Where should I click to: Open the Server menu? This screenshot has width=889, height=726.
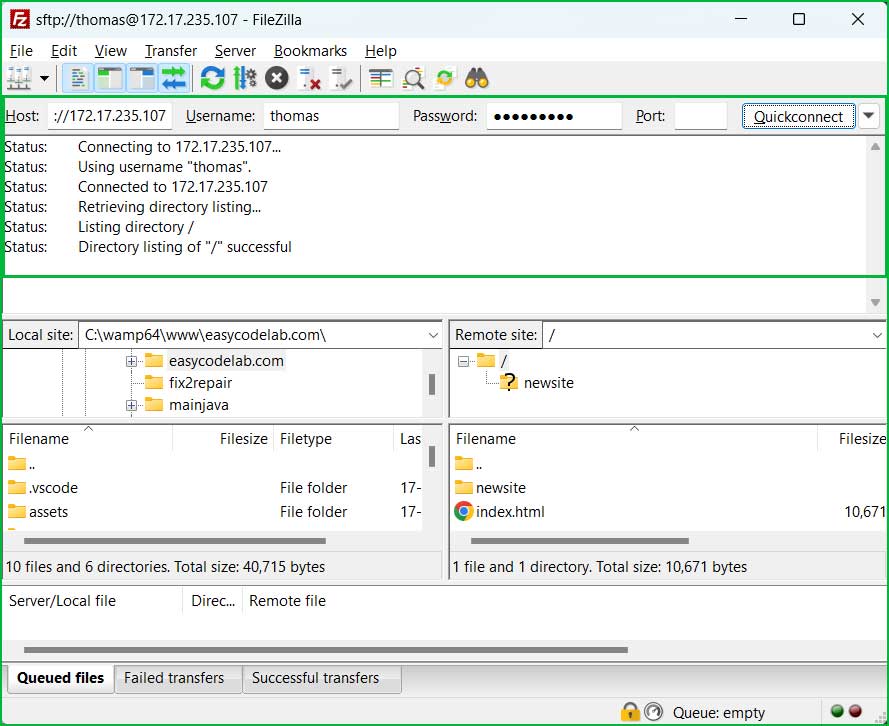pyautogui.click(x=235, y=51)
